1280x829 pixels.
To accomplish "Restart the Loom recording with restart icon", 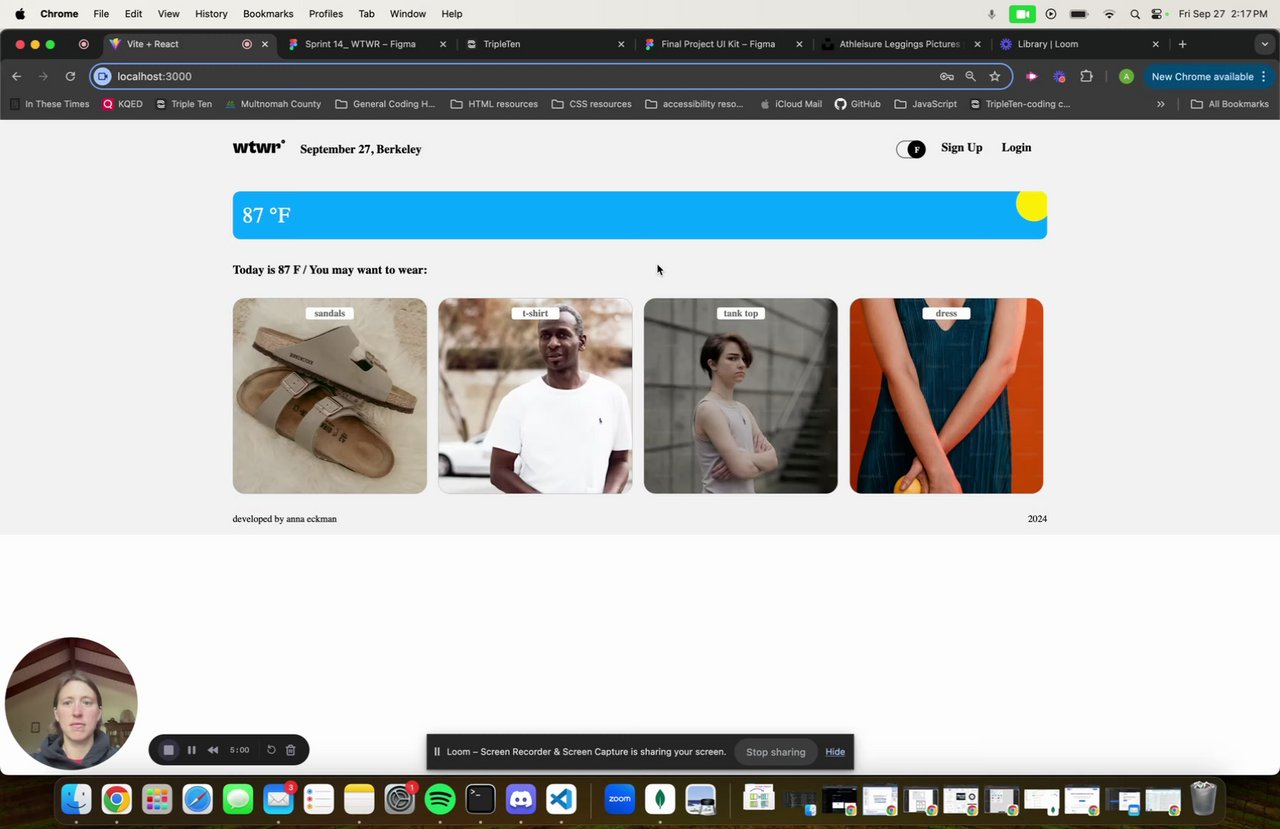I will (x=271, y=750).
